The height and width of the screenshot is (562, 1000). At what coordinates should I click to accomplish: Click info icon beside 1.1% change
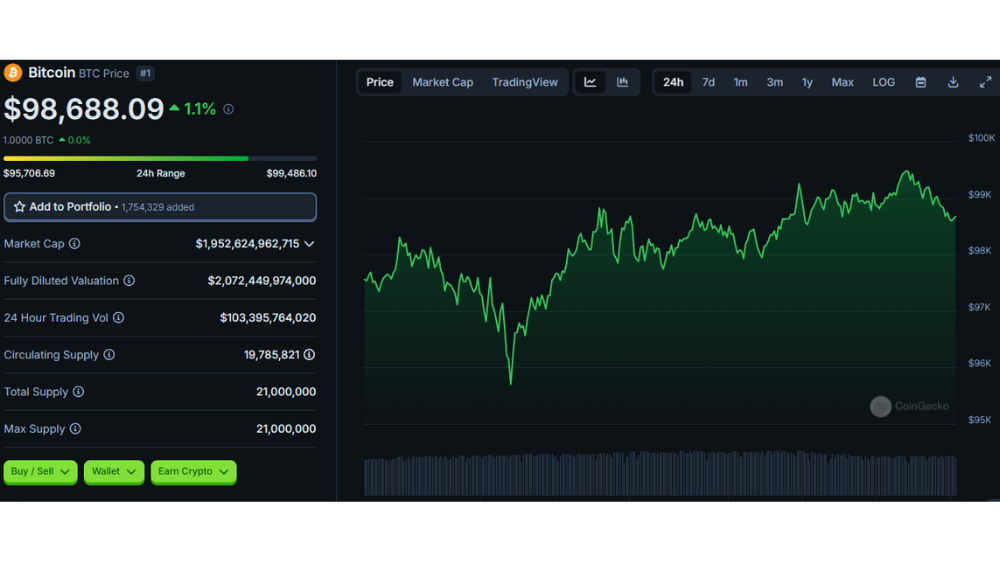coord(228,110)
